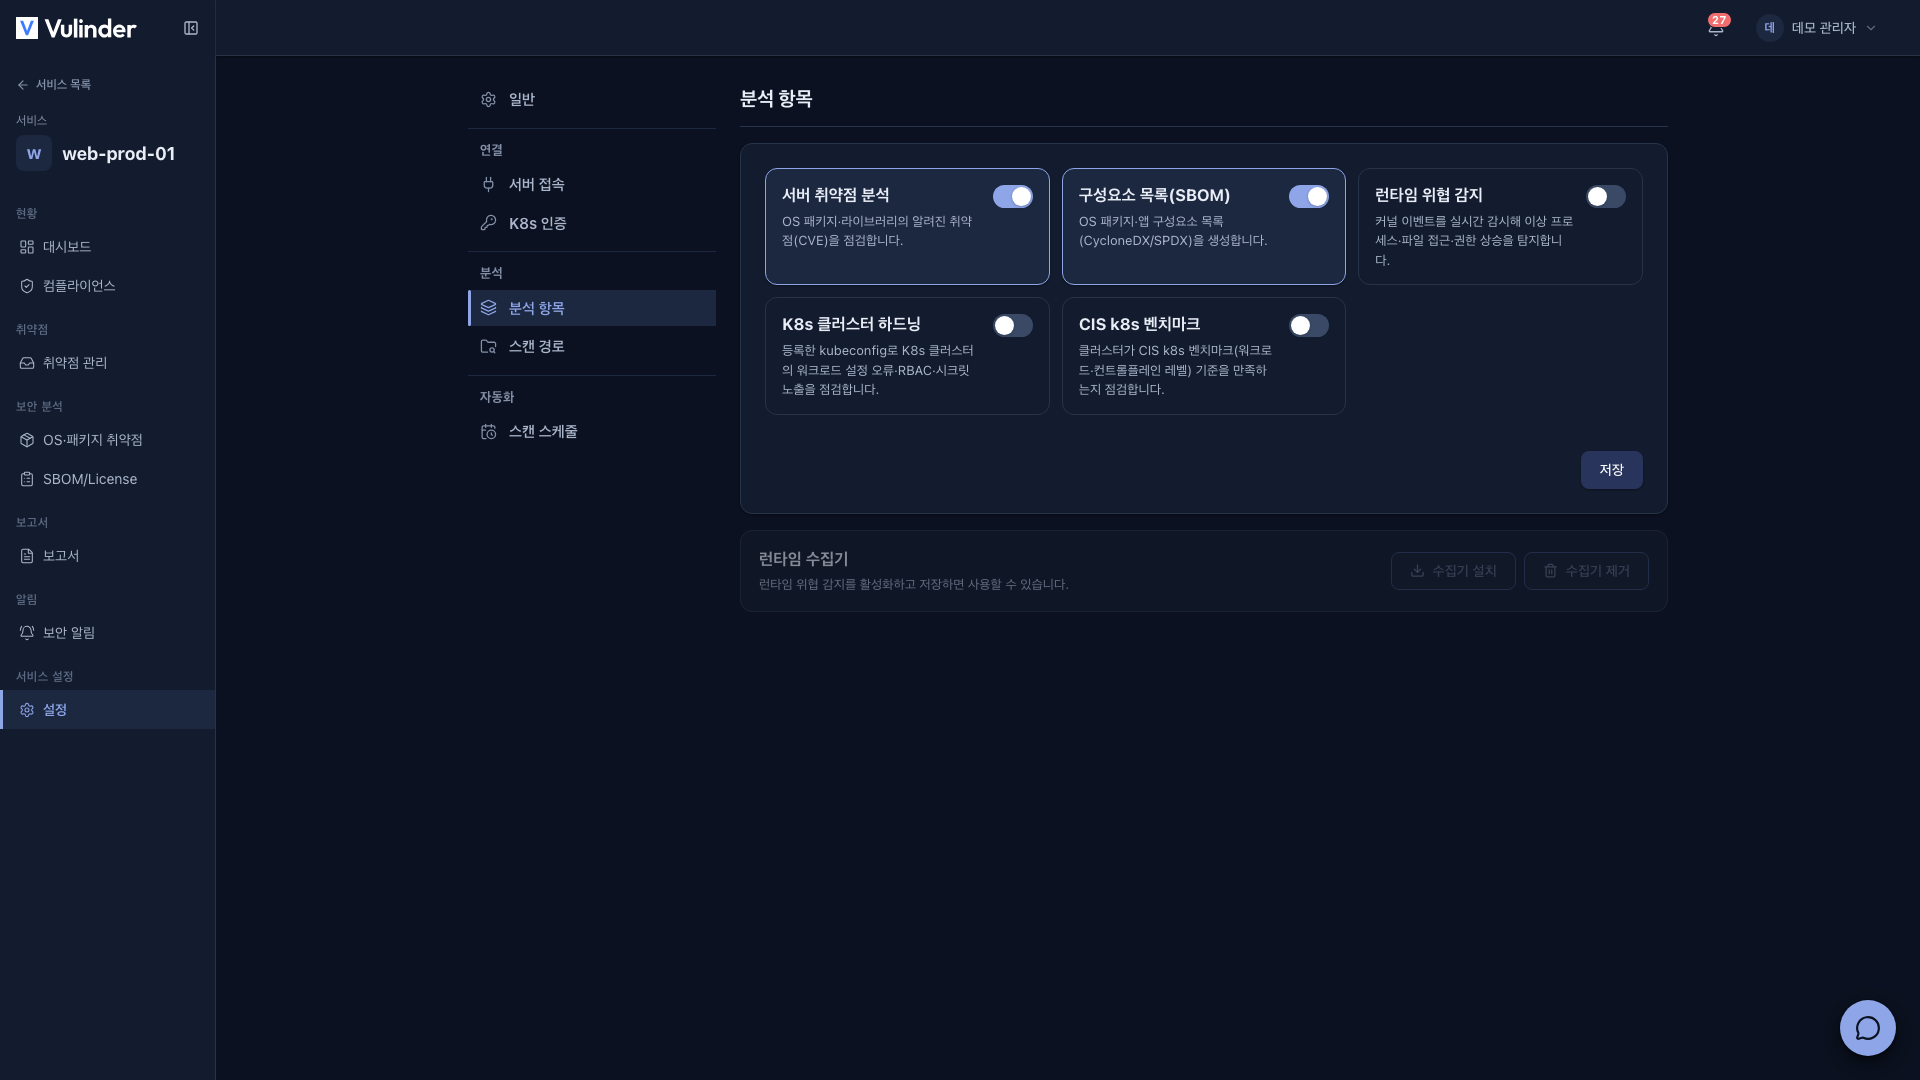
Task: Disable 서버 취약점 분석 toggle
Action: coord(1012,197)
